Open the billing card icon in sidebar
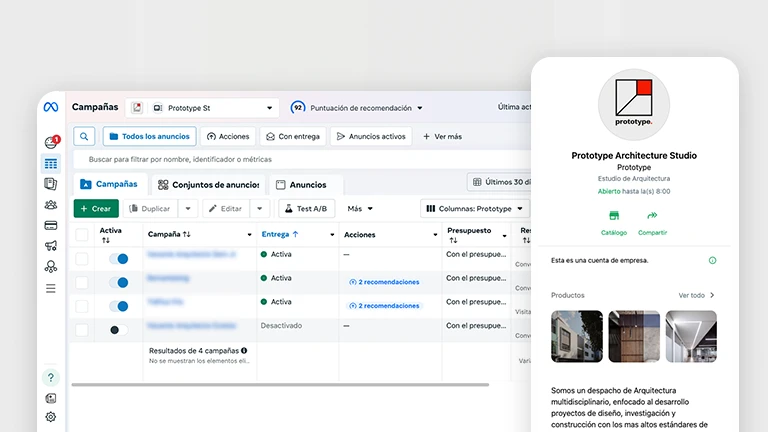Viewport: 768px width, 432px height. coord(51,225)
